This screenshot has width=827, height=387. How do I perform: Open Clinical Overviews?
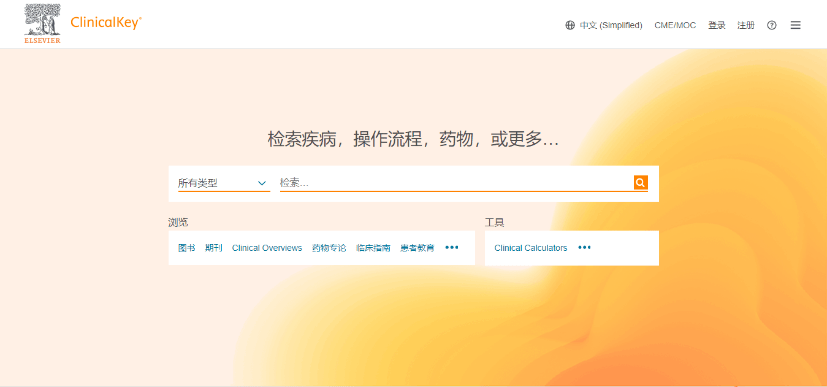[x=267, y=248]
